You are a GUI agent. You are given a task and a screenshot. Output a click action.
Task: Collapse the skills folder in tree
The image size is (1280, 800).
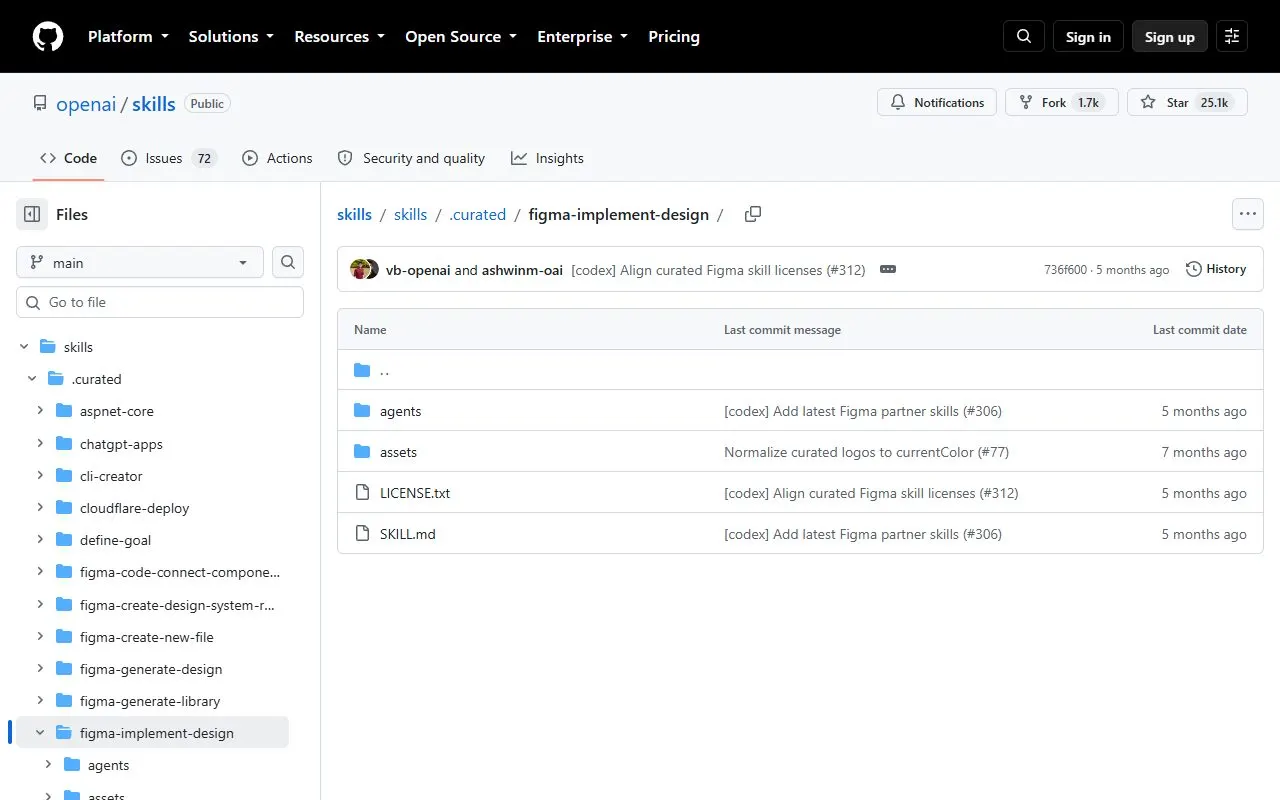(x=24, y=347)
